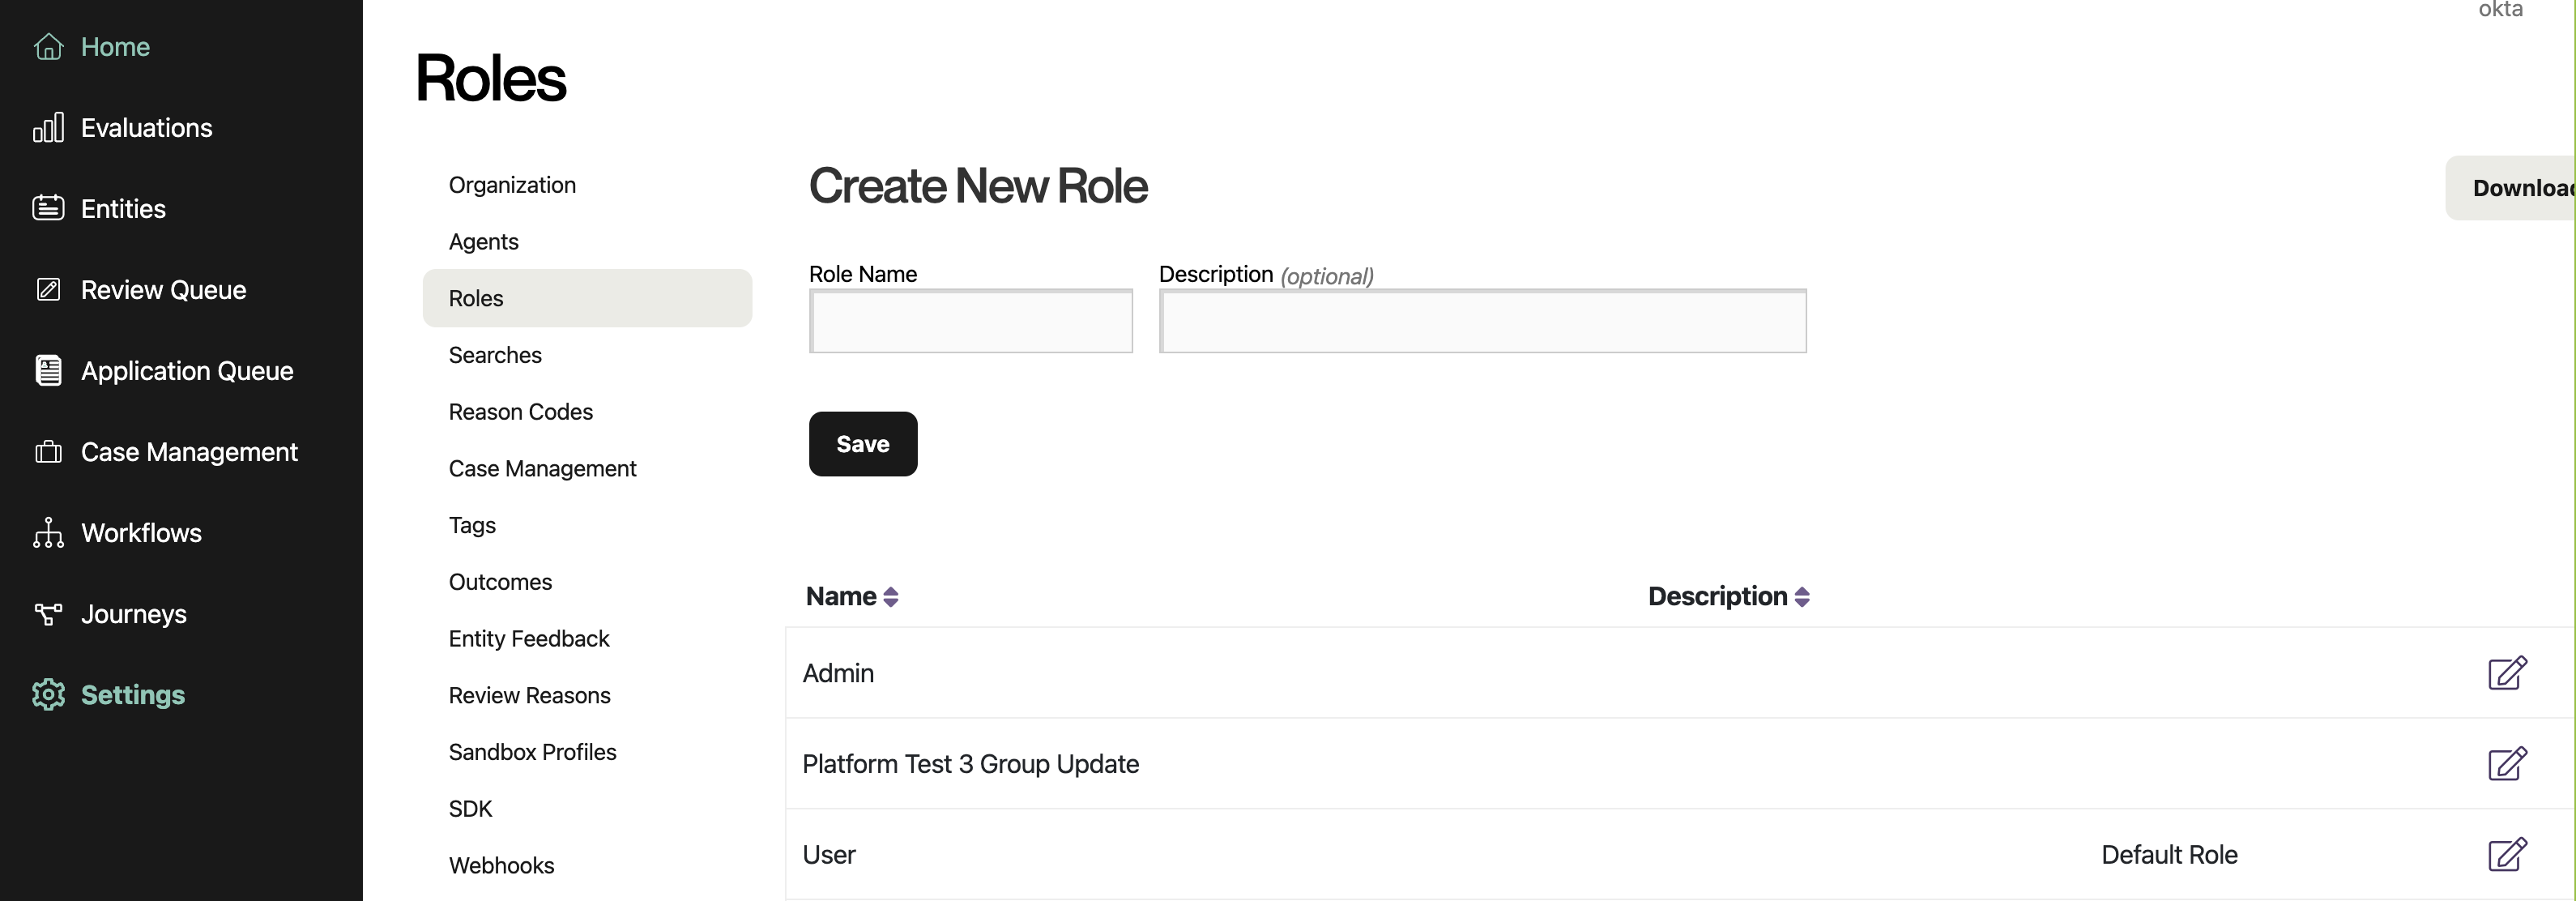The height and width of the screenshot is (901, 2576).
Task: Edit the User role
Action: pyautogui.click(x=2506, y=855)
